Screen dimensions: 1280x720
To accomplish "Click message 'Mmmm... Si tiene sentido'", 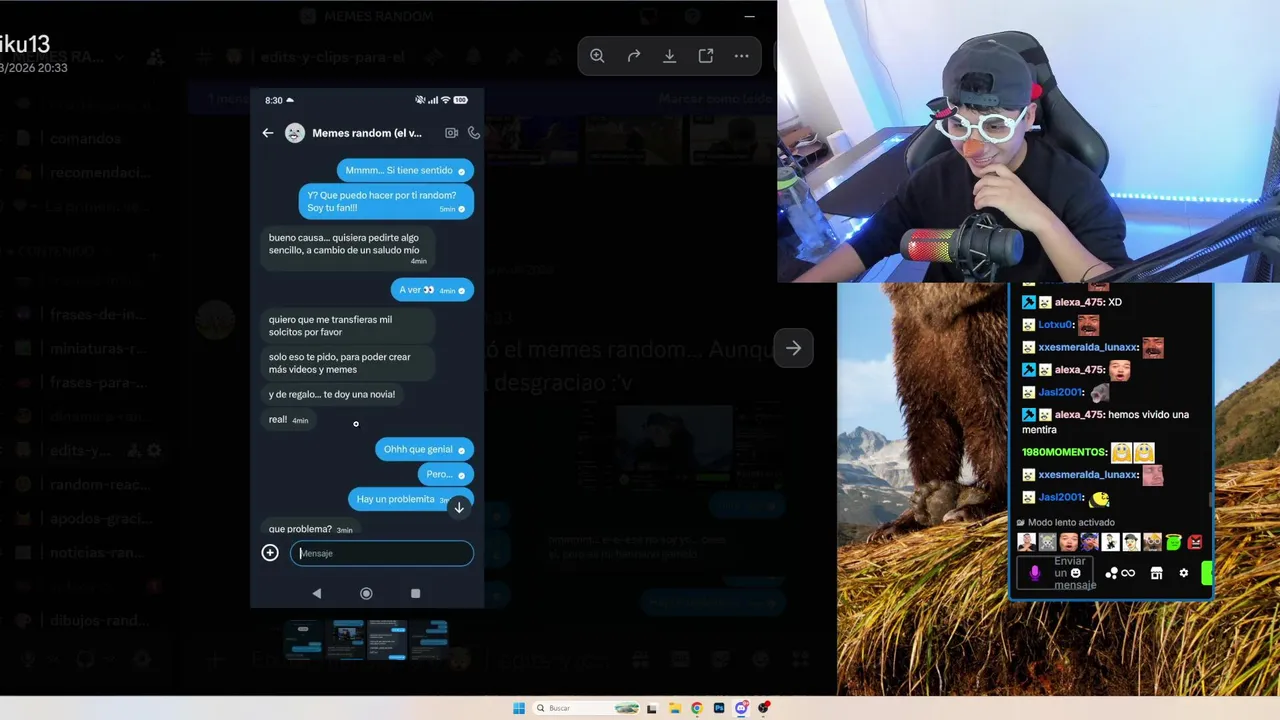I will tap(405, 171).
